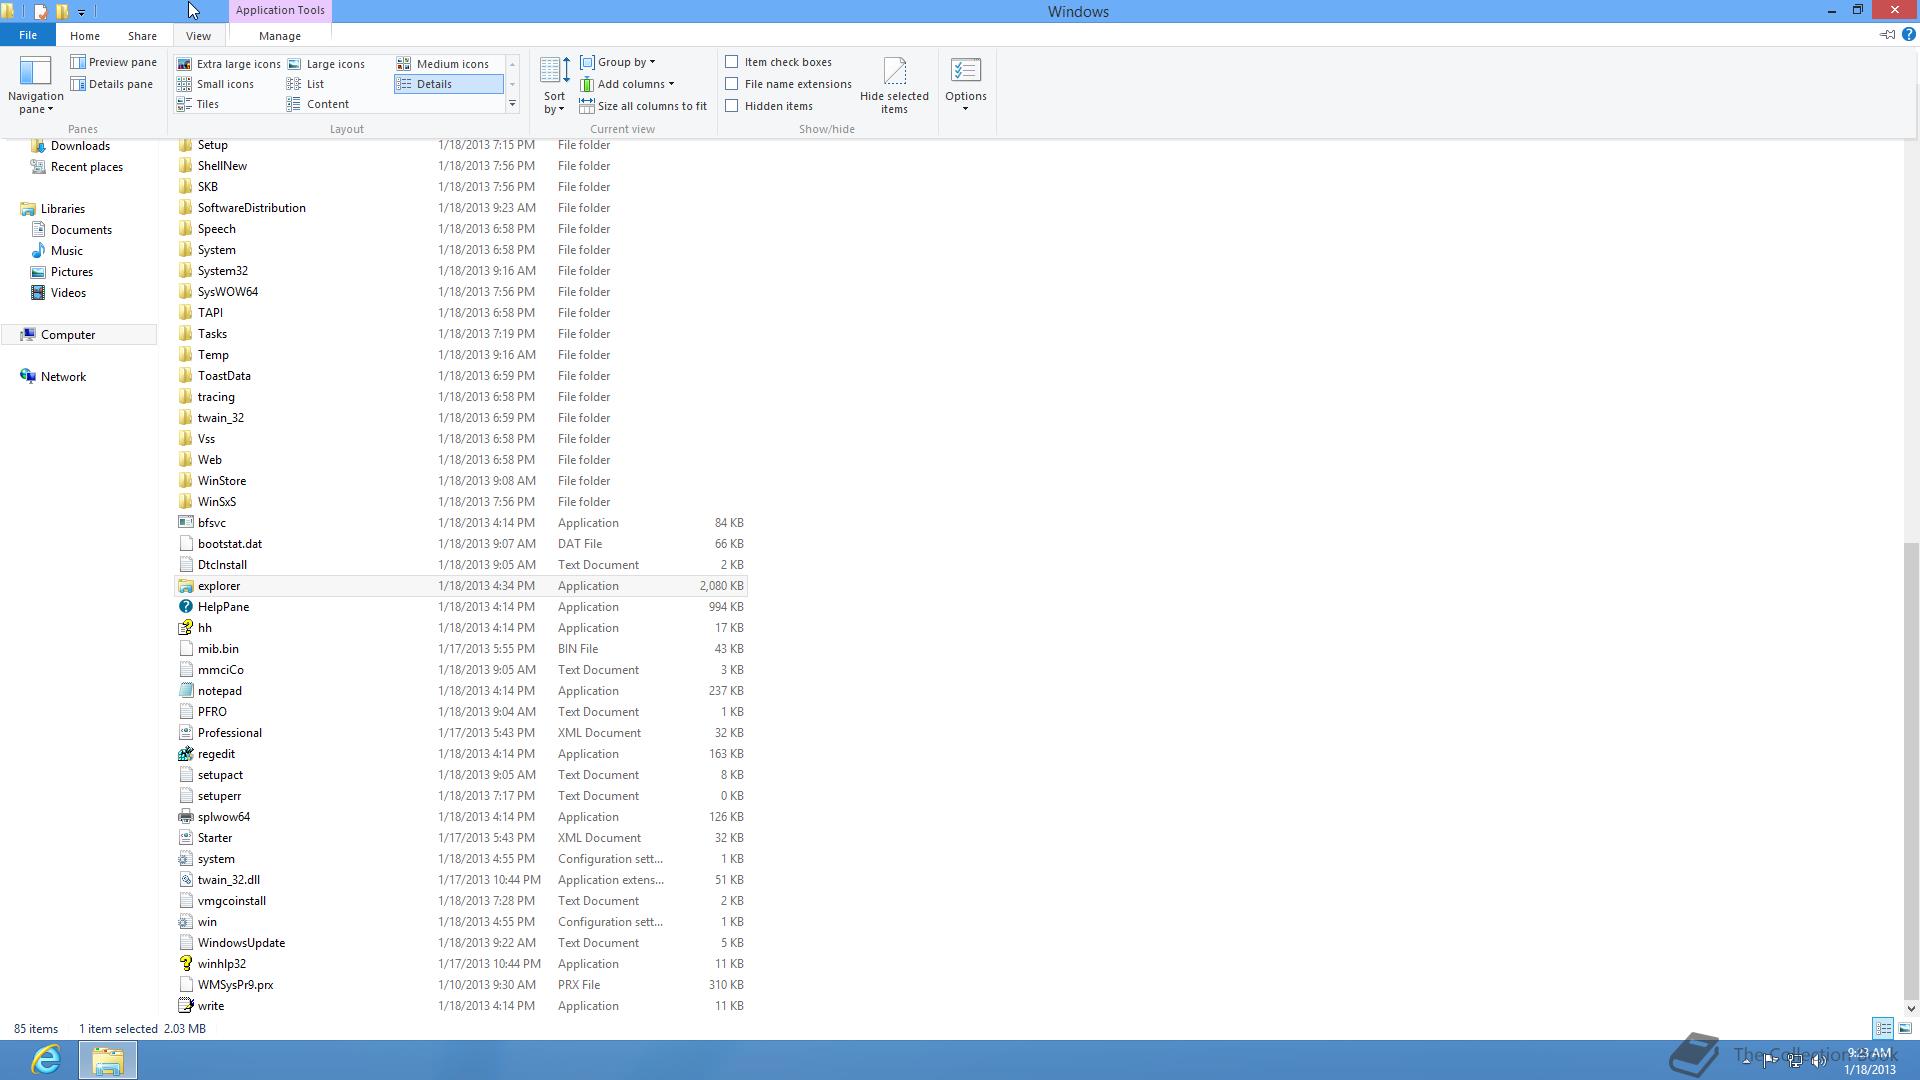Viewport: 1920px width, 1080px height.
Task: Switch to the Home ribbon tab
Action: [x=84, y=36]
